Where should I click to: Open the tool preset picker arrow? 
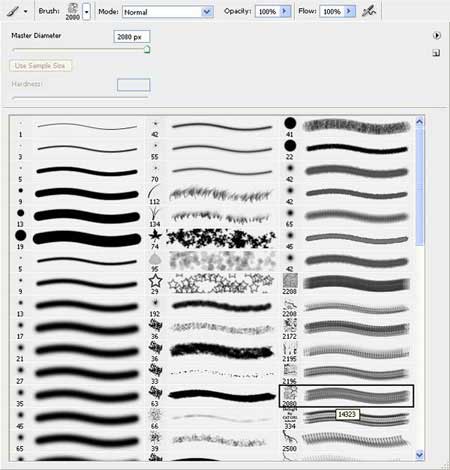tap(26, 12)
